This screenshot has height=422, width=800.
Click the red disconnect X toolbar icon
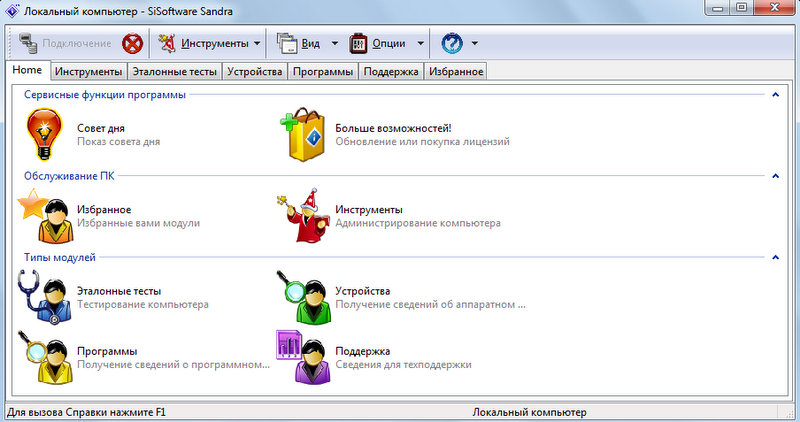click(133, 43)
